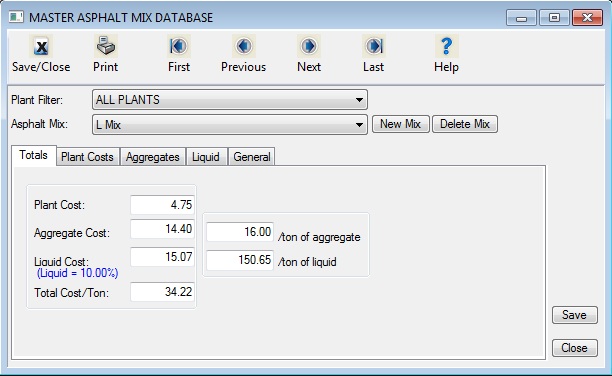Click the 'Asphalt Mix:' label

point(39,124)
